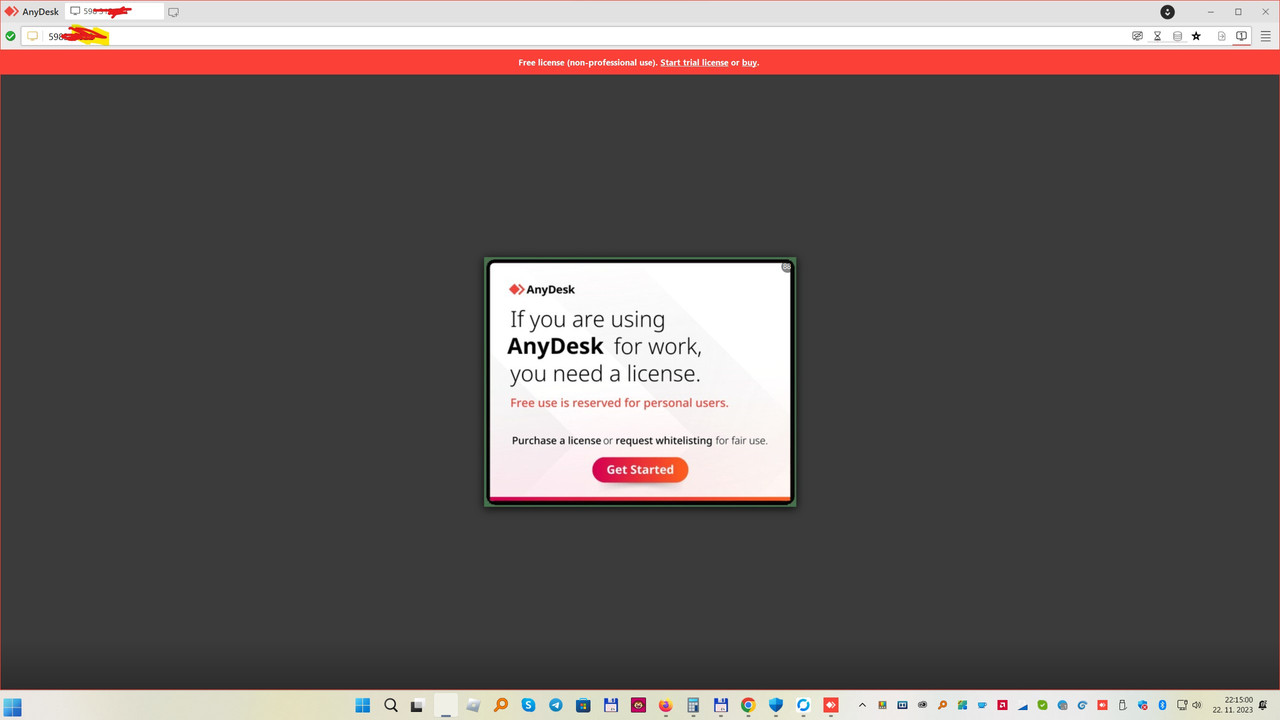Open Task View in the taskbar
The image size is (1280, 720).
(418, 705)
